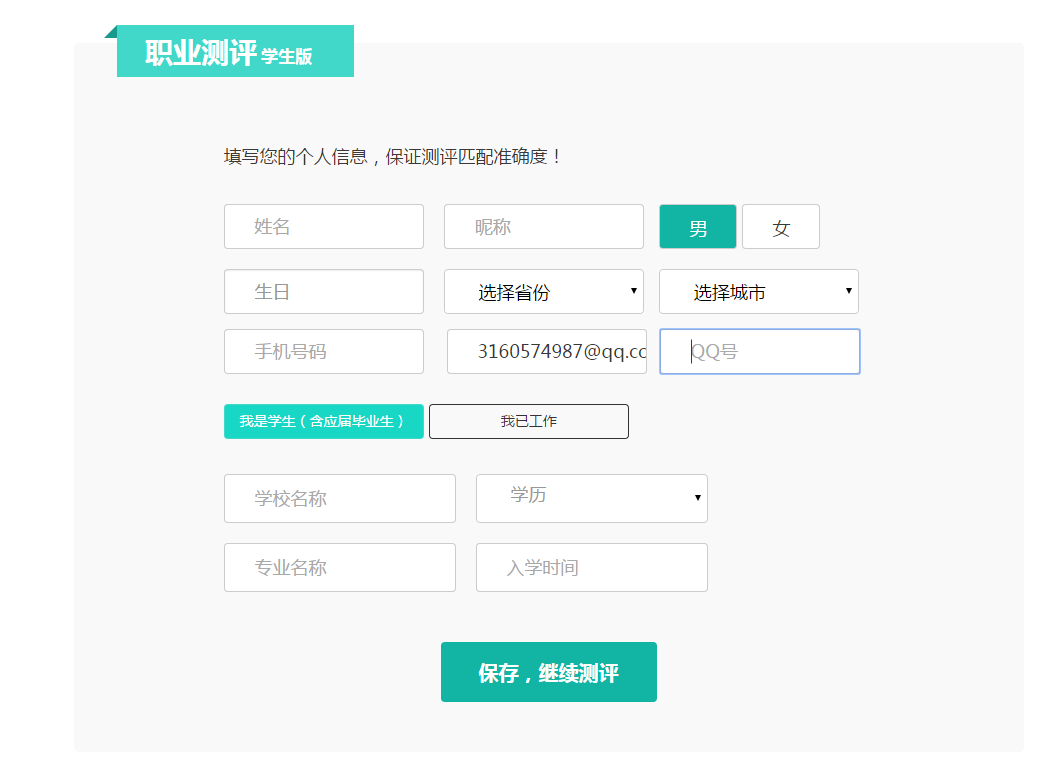
Task: Click the 生日 birthday field
Action: [x=324, y=292]
